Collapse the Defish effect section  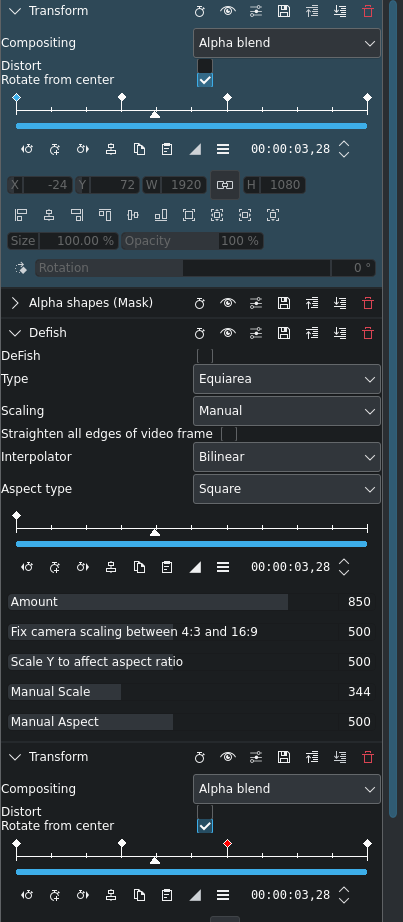[x=15, y=333]
